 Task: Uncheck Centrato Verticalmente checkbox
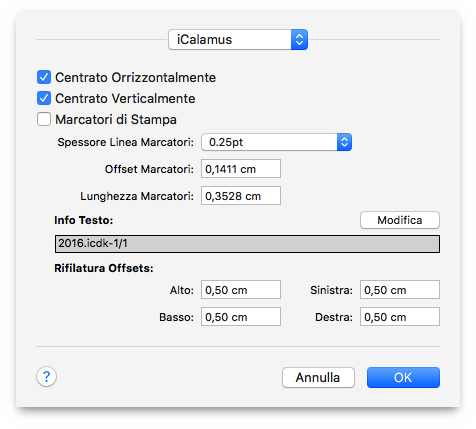pos(44,98)
